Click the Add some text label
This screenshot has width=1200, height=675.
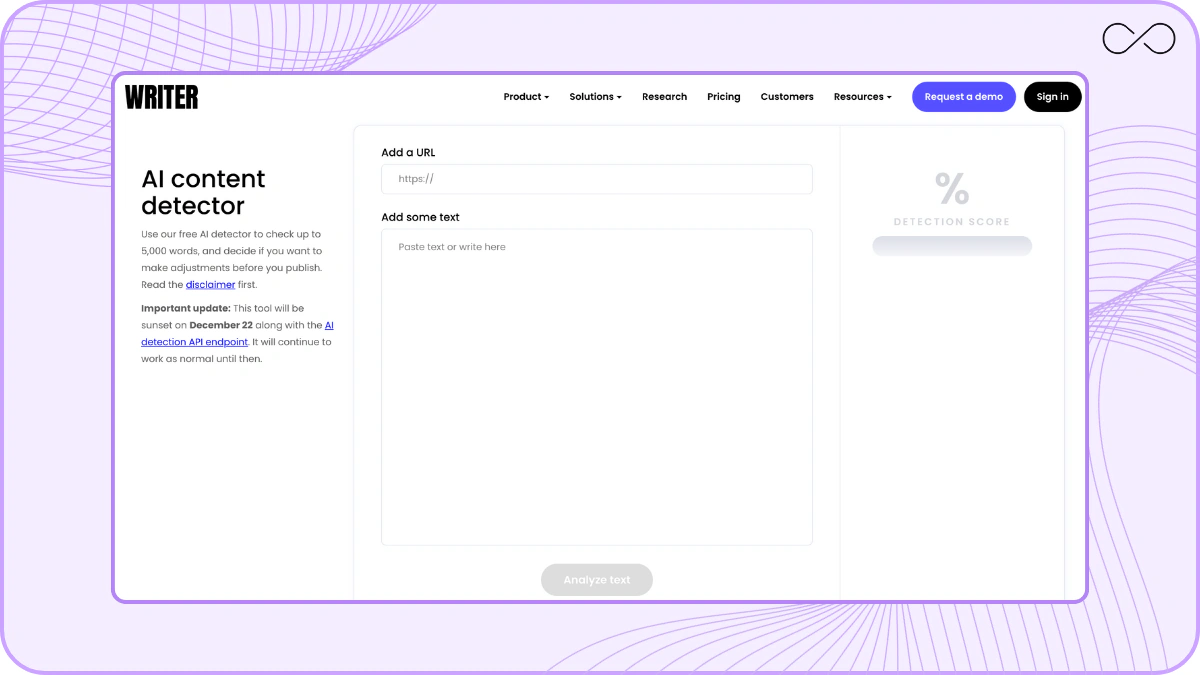420,217
